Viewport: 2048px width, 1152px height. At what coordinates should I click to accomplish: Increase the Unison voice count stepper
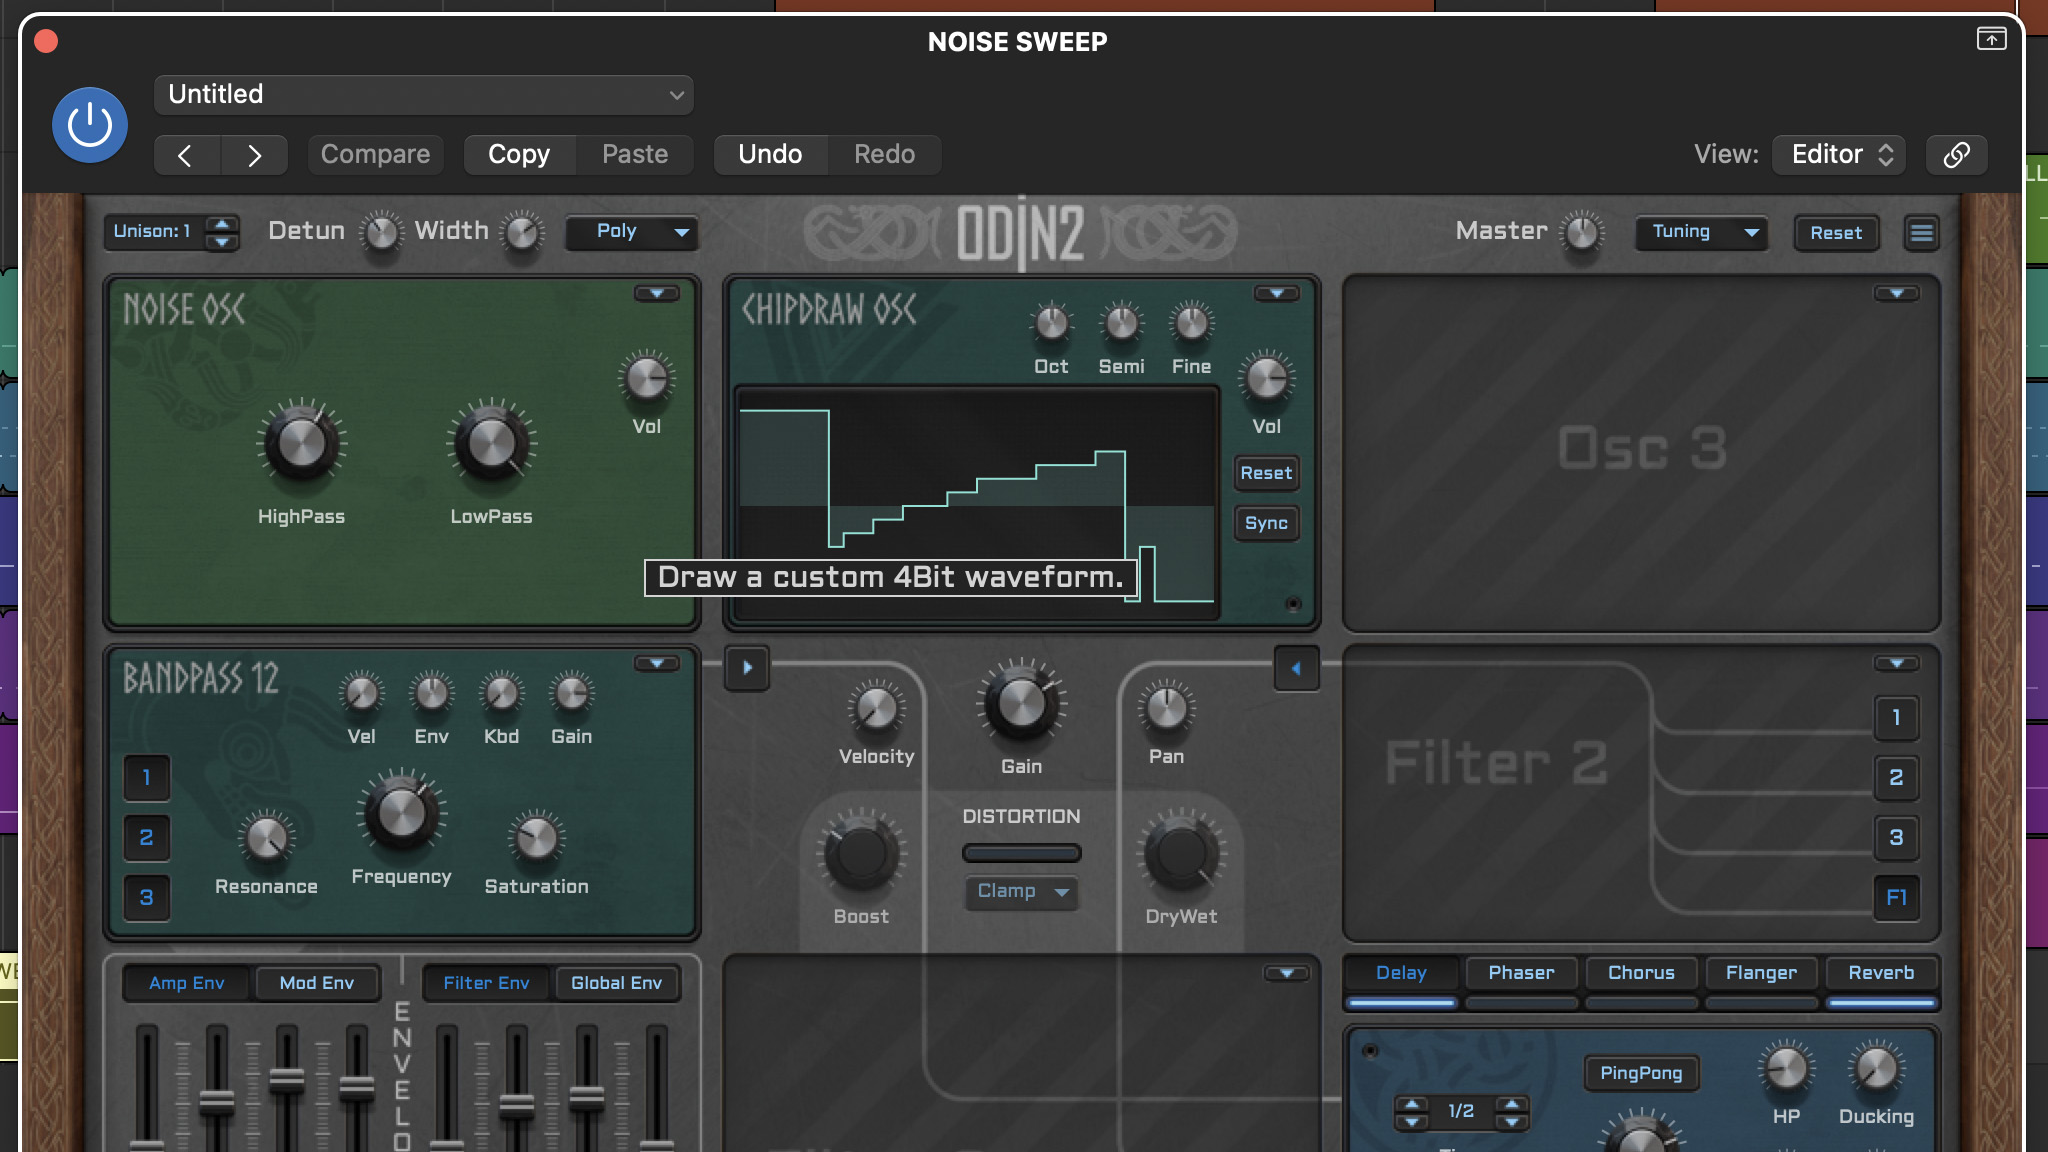pos(221,223)
